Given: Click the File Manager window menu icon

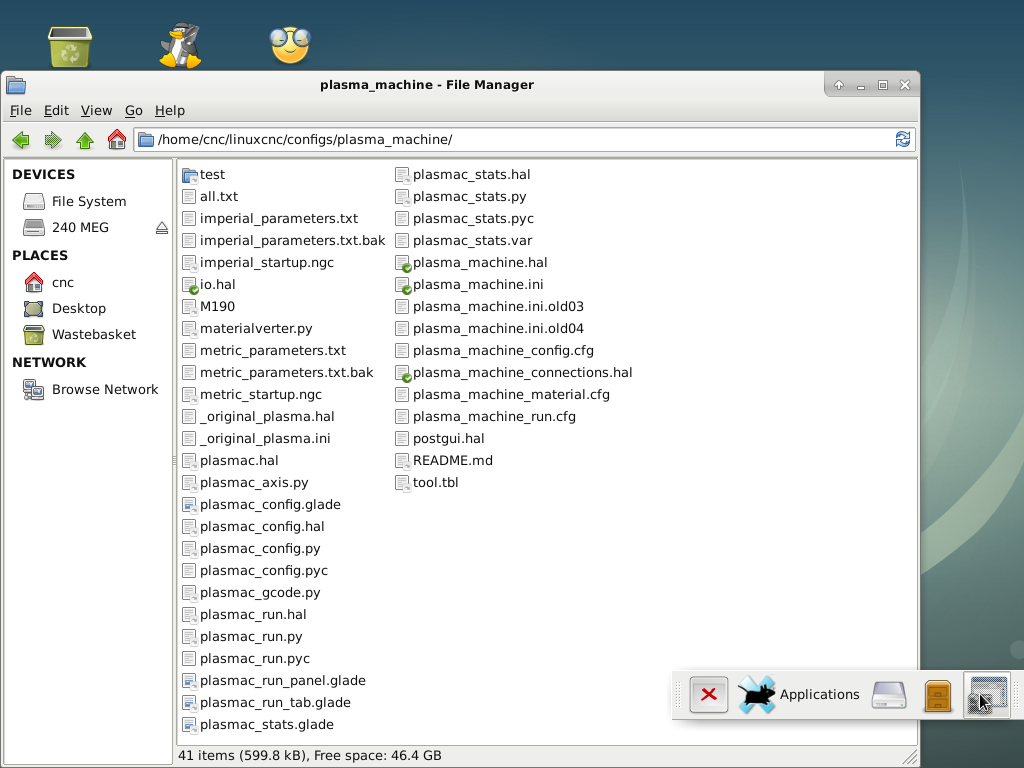Looking at the screenshot, I should point(16,85).
